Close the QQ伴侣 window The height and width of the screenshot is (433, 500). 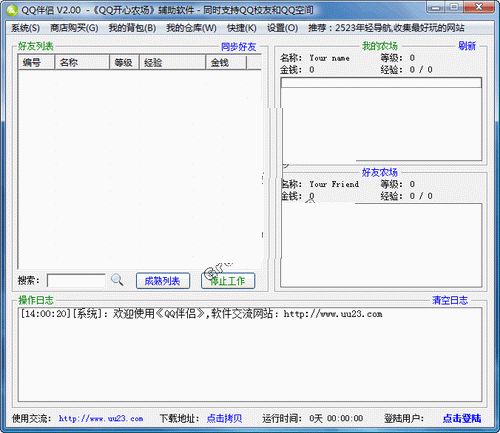[479, 7]
